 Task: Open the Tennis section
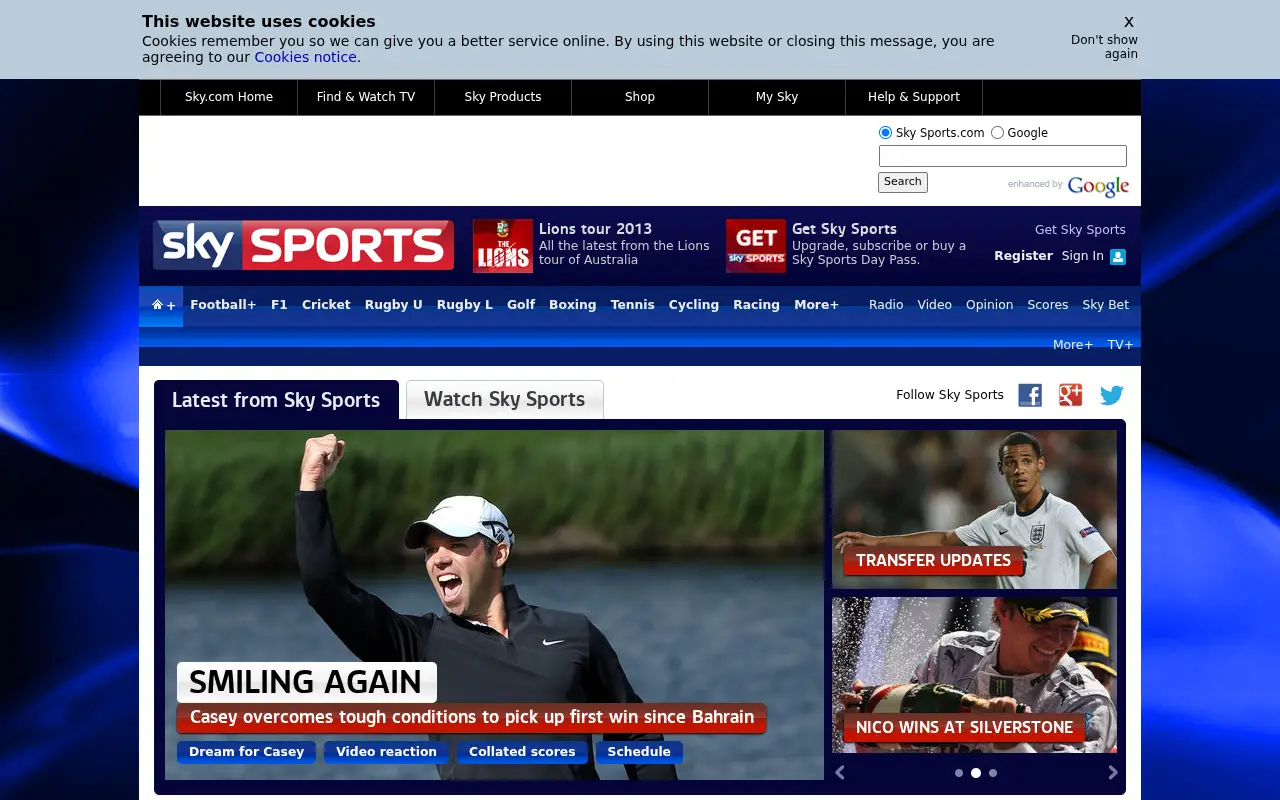[633, 305]
